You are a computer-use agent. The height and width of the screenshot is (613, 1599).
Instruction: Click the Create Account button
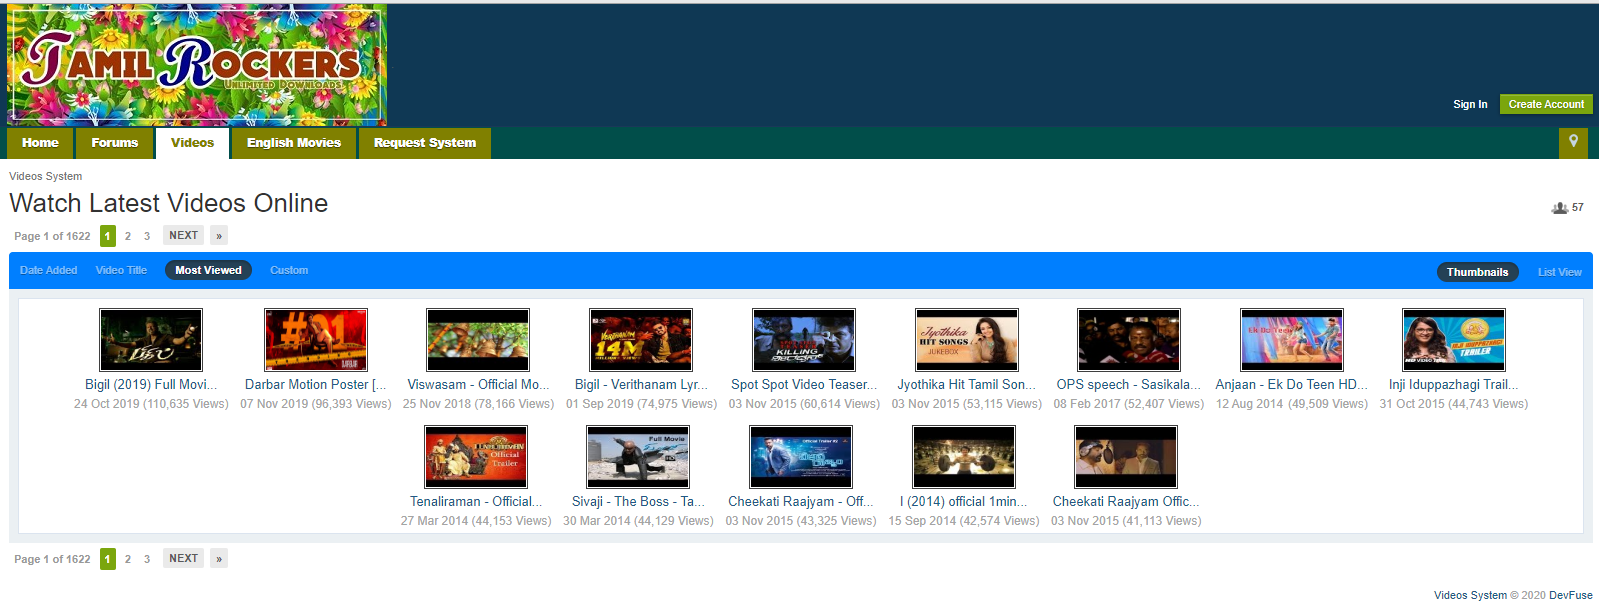[x=1546, y=104]
